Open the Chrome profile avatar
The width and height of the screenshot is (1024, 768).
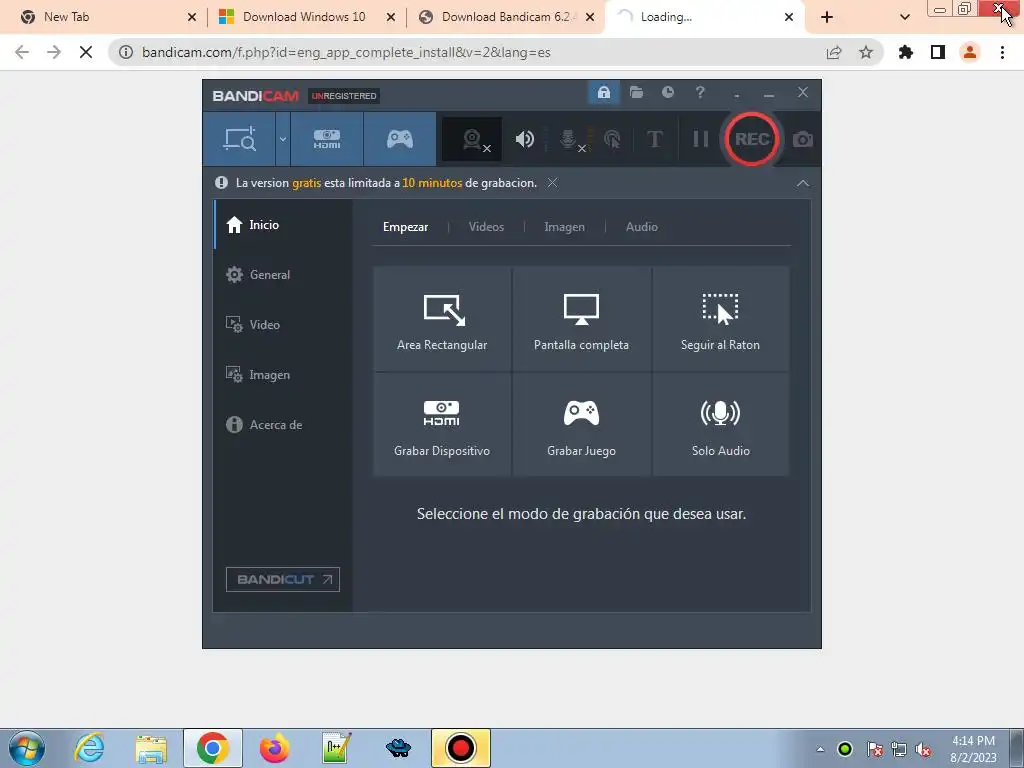click(x=970, y=52)
